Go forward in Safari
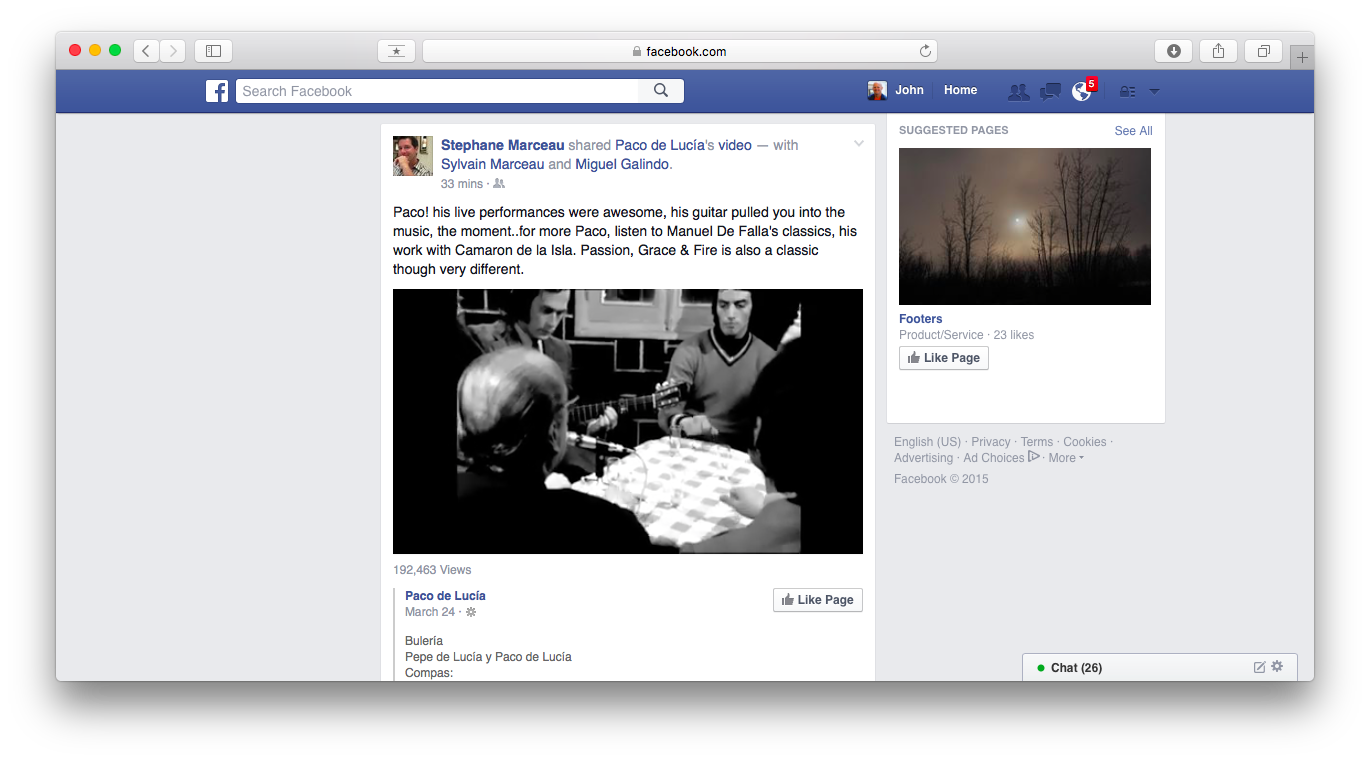The image size is (1370, 761). [x=173, y=51]
